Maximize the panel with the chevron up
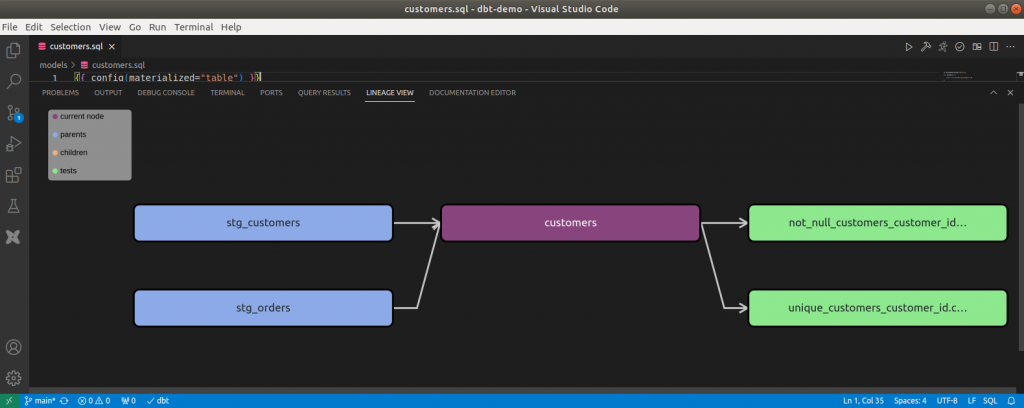Image resolution: width=1024 pixels, height=408 pixels. coord(993,93)
